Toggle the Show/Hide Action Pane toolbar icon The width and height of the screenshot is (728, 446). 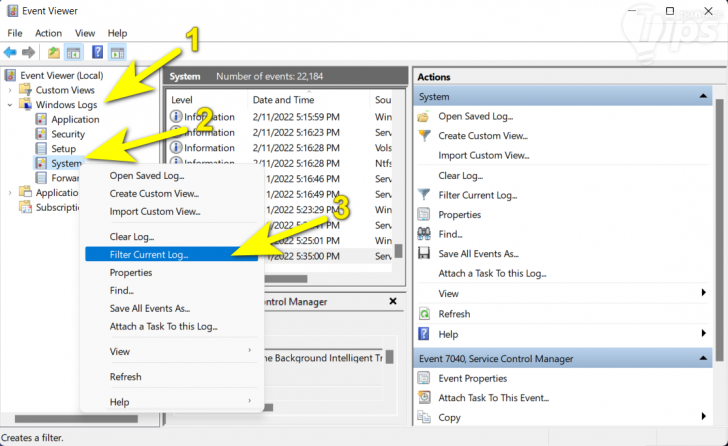click(117, 52)
